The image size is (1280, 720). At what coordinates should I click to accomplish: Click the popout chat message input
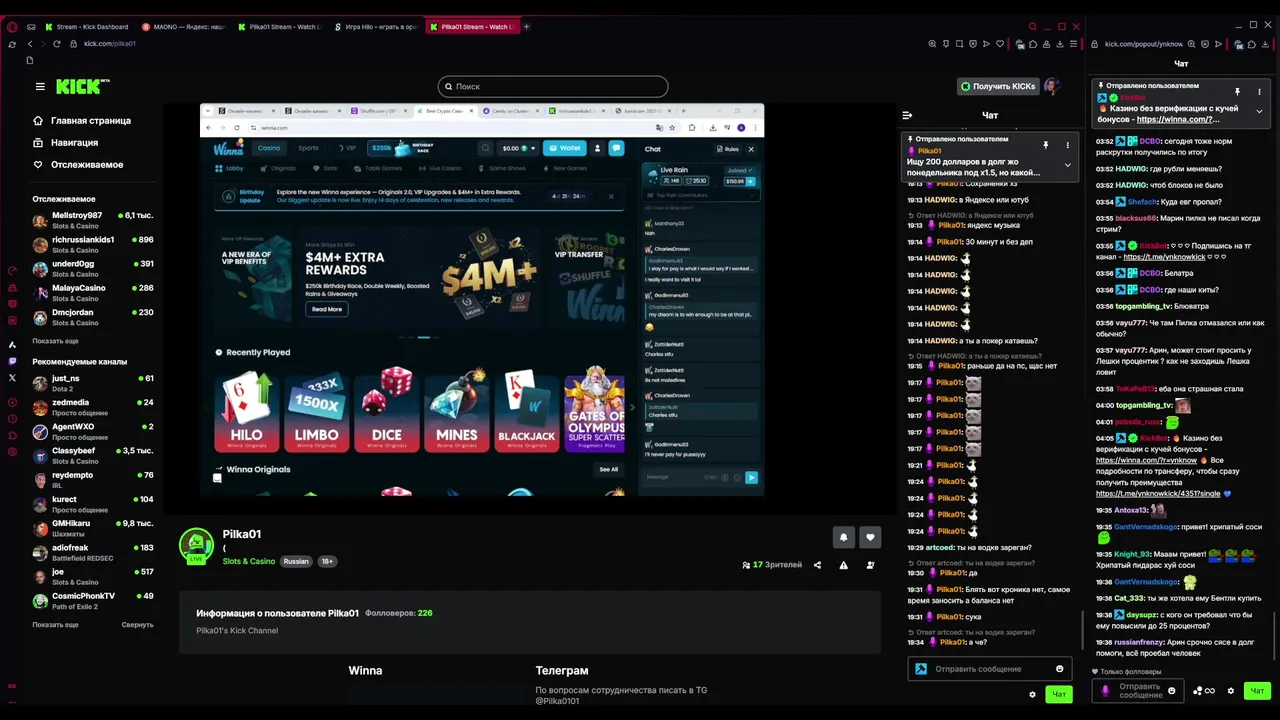click(x=1138, y=691)
